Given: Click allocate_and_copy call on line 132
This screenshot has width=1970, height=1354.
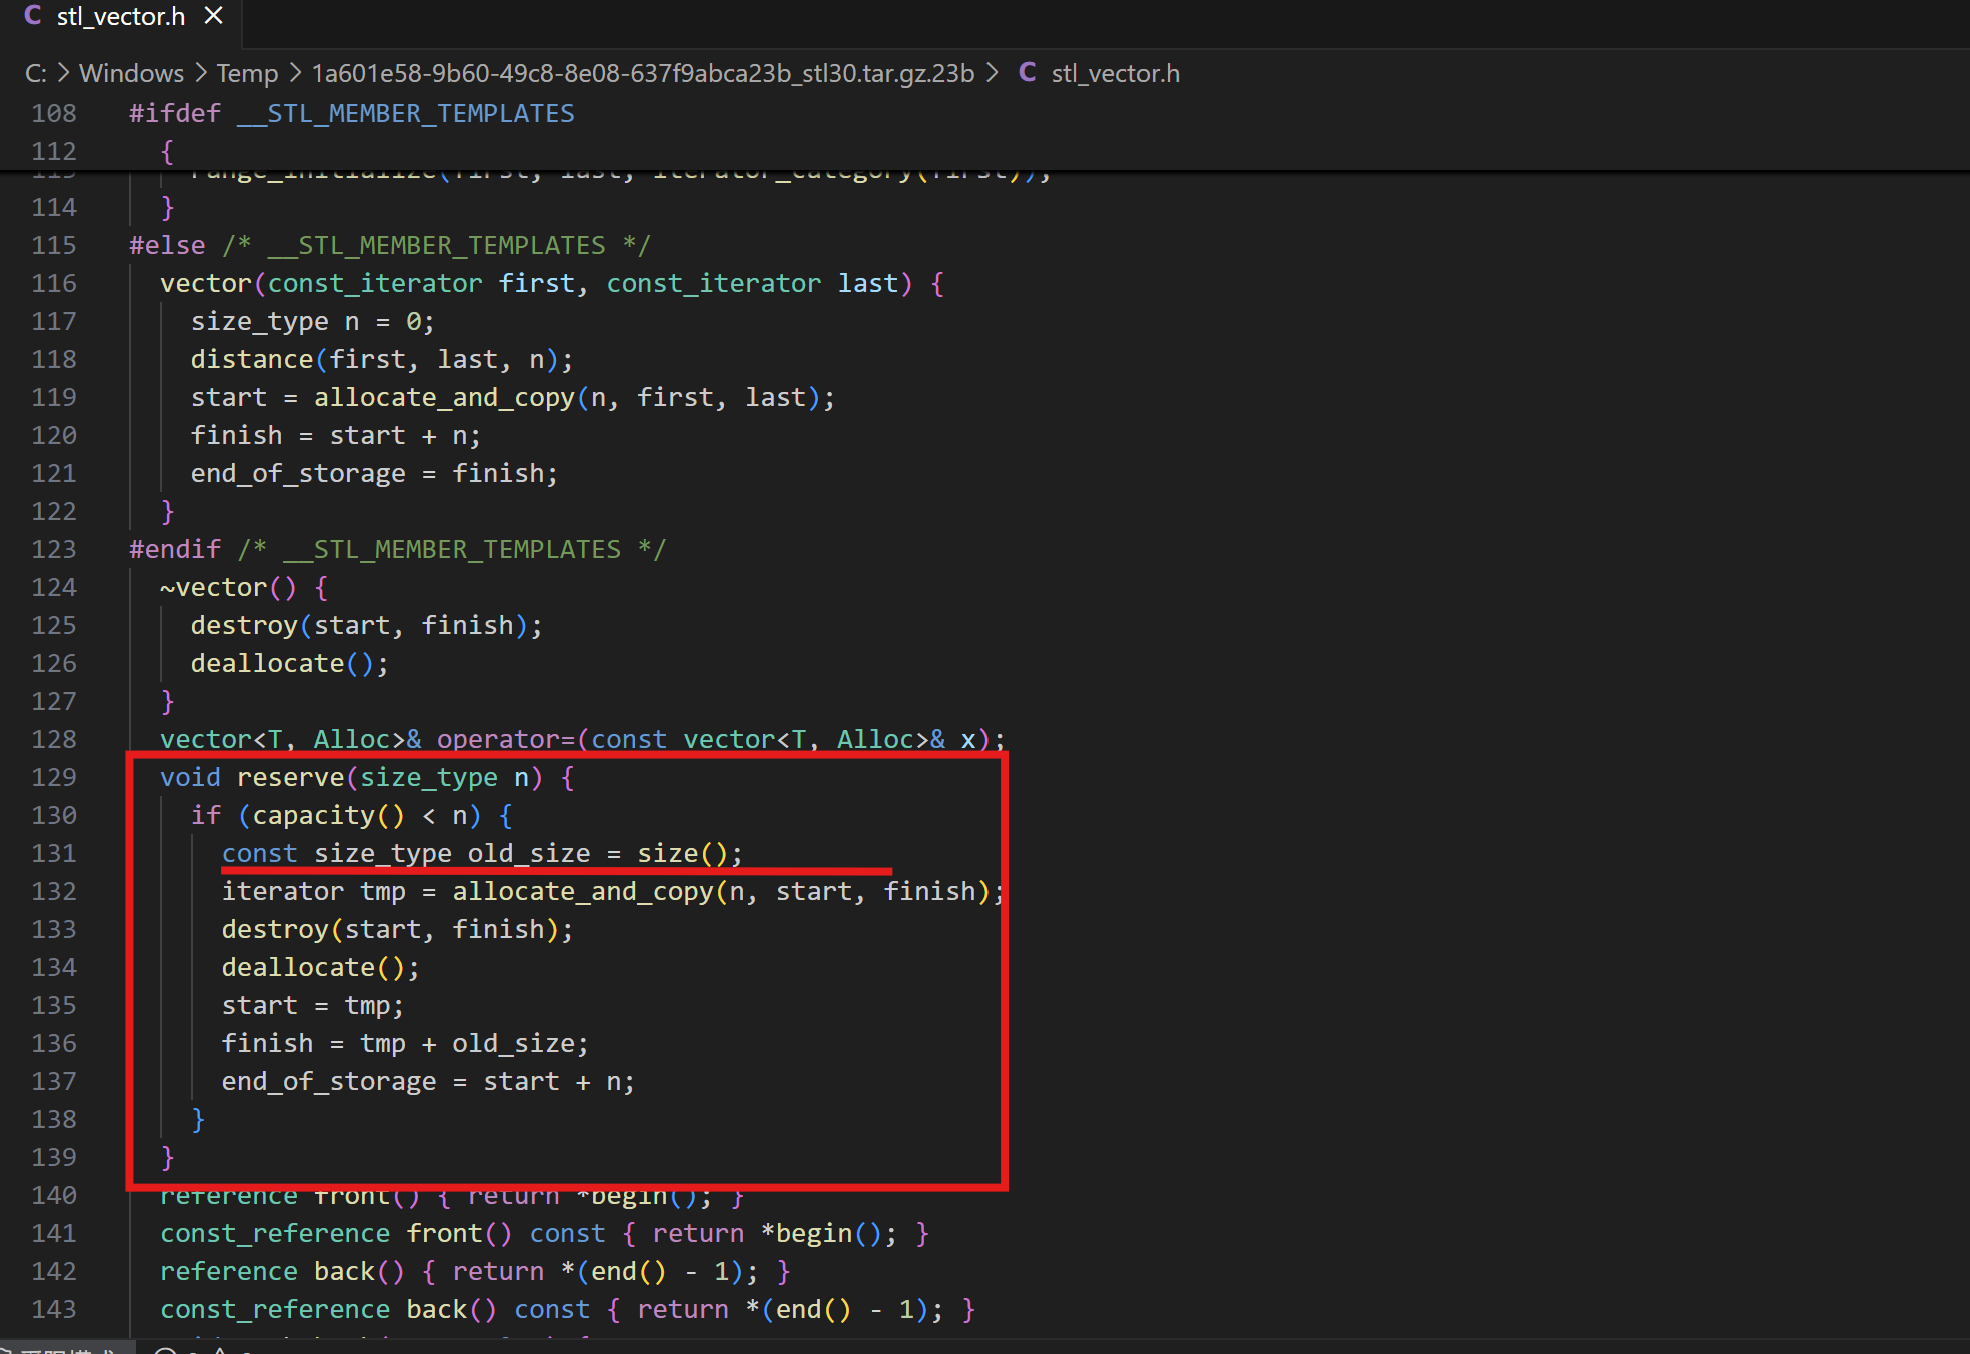Looking at the screenshot, I should tap(582, 891).
